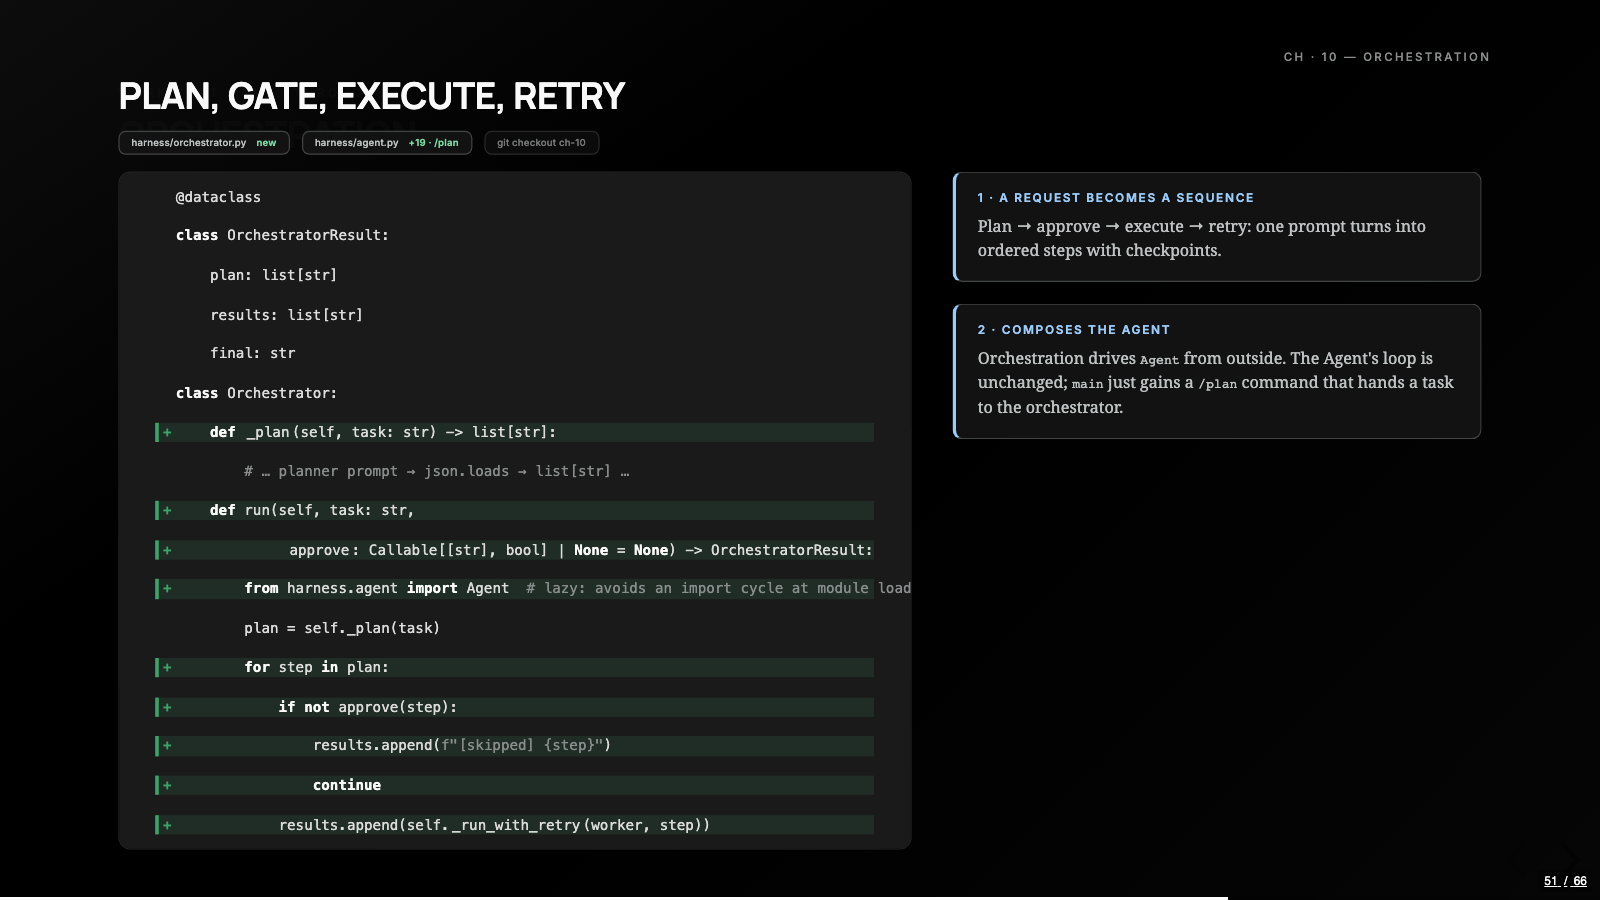Click the "self._run_with_retry(worker, step)" line
Image resolution: width=1600 pixels, height=900 pixels.
(x=515, y=825)
